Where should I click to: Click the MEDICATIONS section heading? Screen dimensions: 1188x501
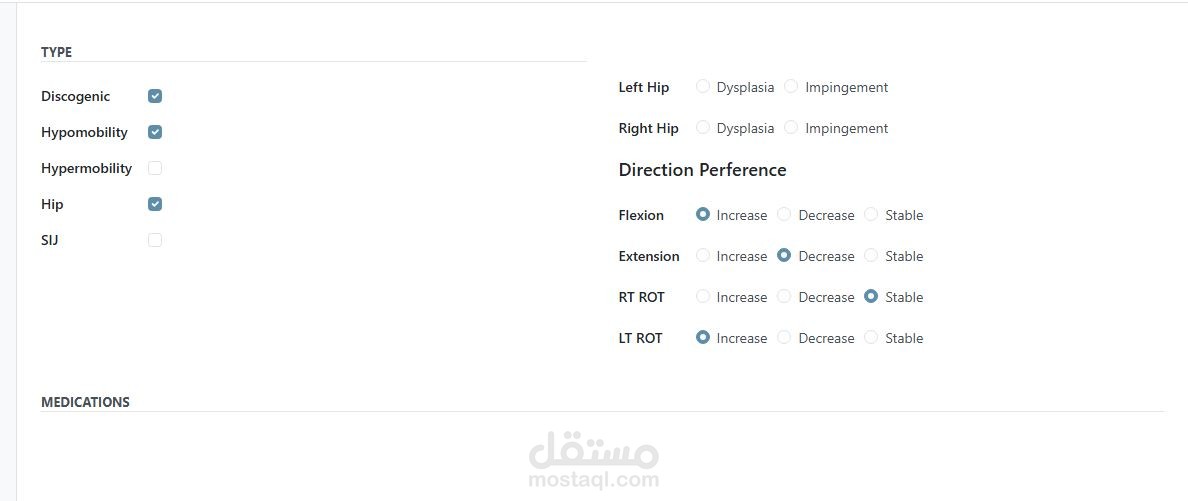(85, 402)
